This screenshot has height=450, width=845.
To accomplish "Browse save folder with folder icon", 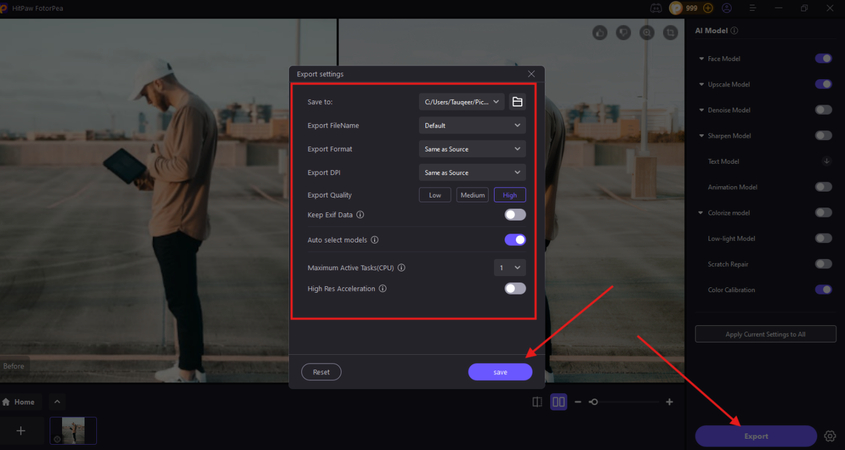I will 517,102.
